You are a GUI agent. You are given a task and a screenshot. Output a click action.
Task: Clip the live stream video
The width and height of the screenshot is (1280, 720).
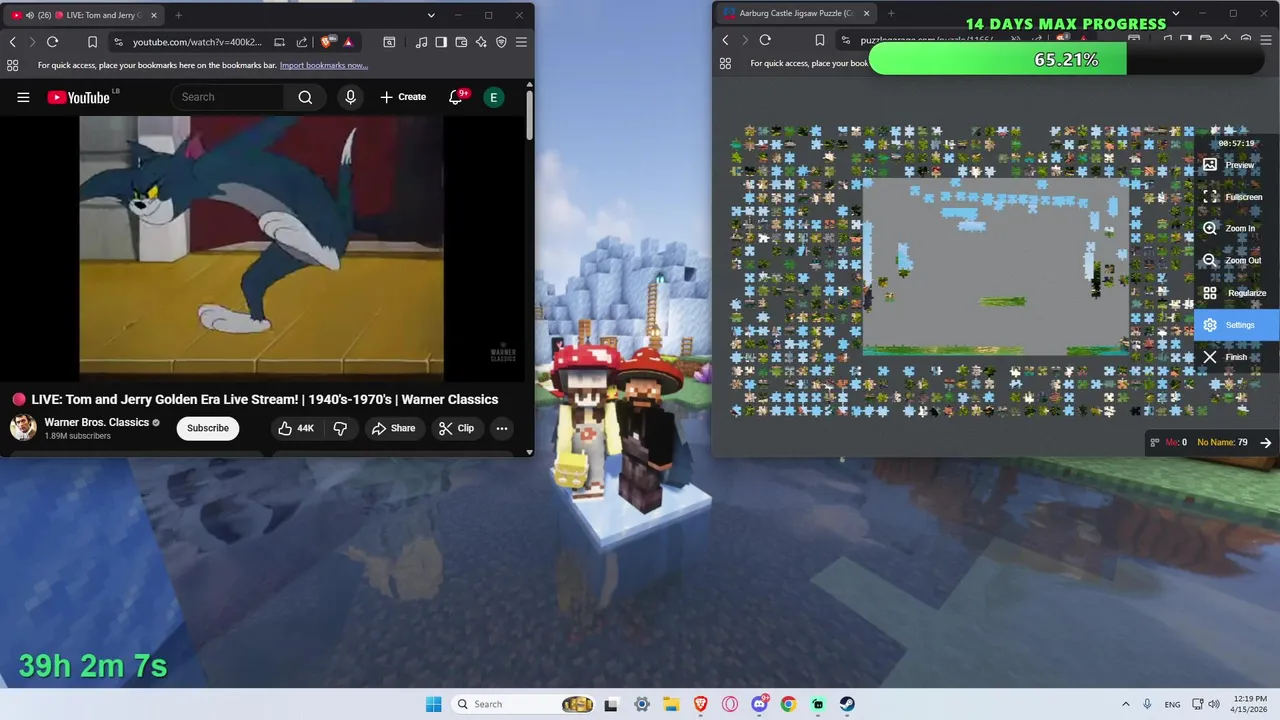456,428
